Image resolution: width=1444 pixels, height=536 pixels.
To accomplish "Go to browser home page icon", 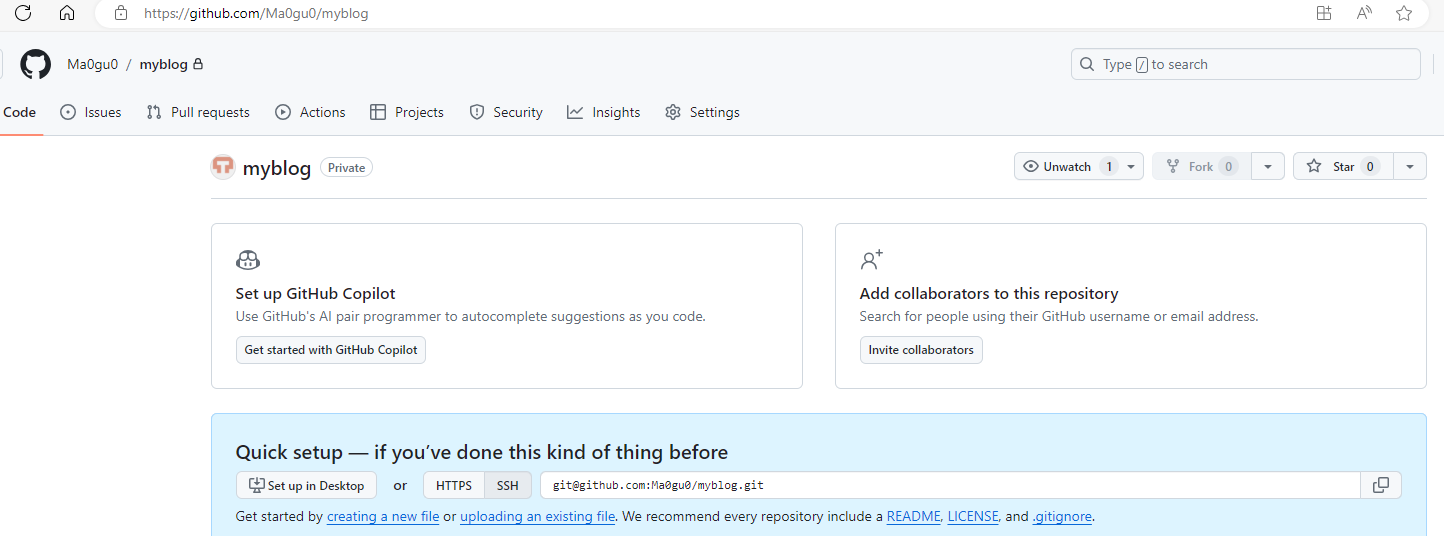I will 67,13.
